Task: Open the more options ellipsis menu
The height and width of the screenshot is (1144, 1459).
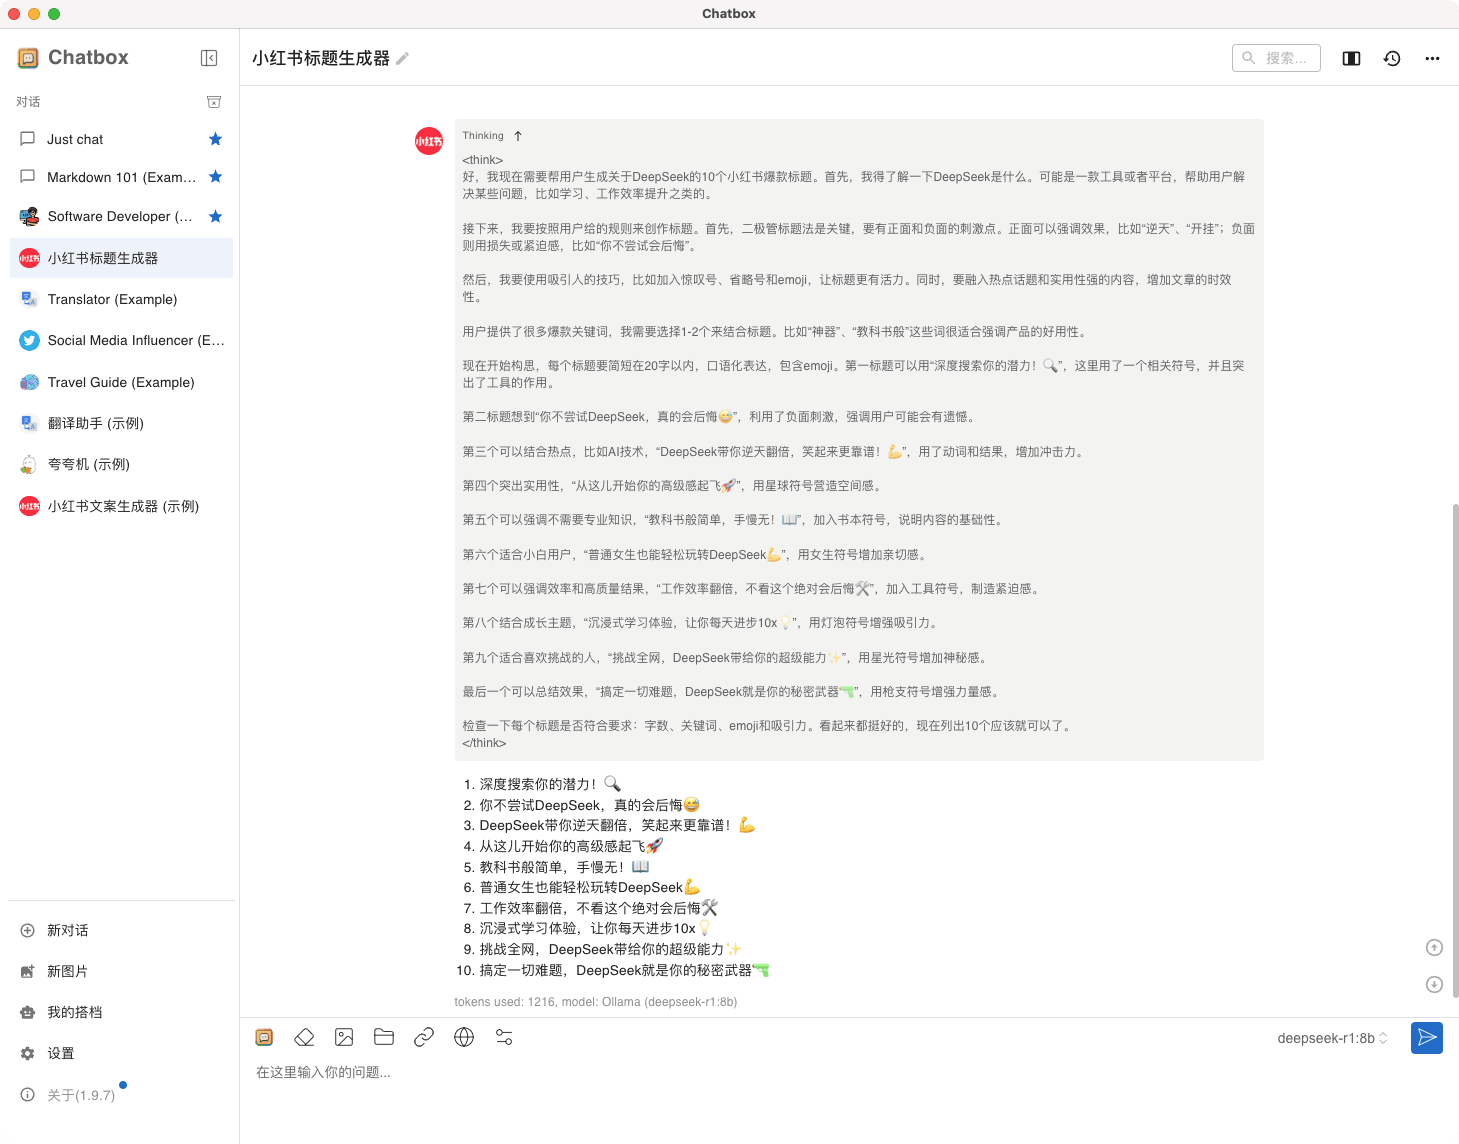Action: coord(1432,58)
